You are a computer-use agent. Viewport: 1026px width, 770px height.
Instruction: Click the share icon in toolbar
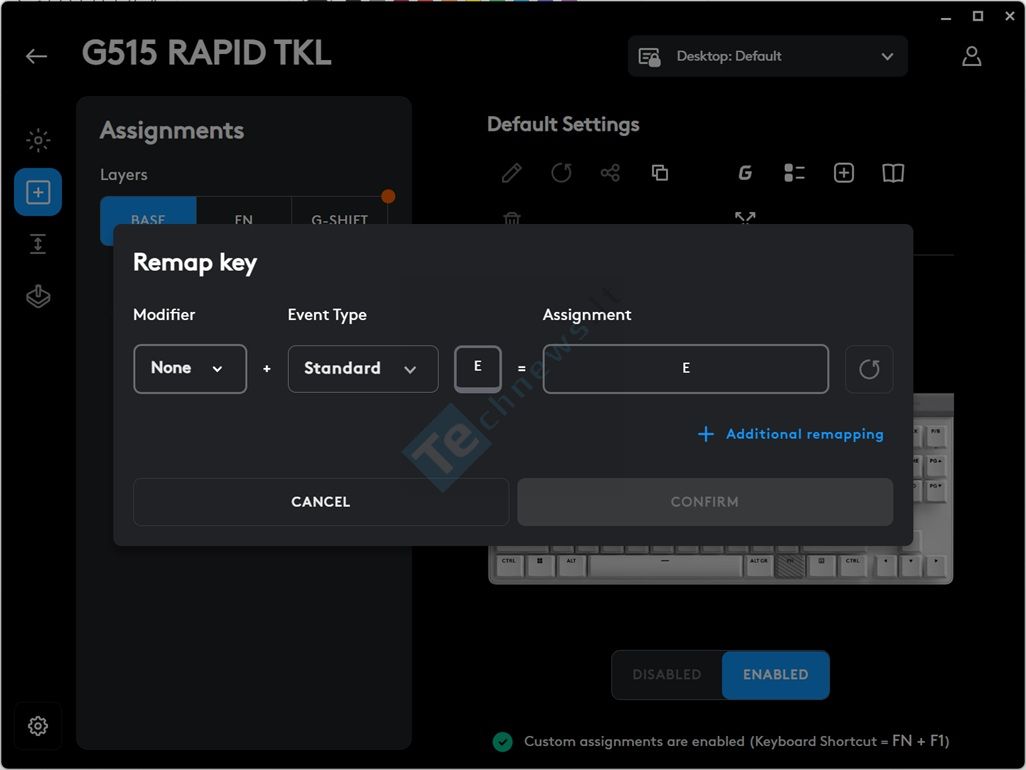pyautogui.click(x=610, y=173)
